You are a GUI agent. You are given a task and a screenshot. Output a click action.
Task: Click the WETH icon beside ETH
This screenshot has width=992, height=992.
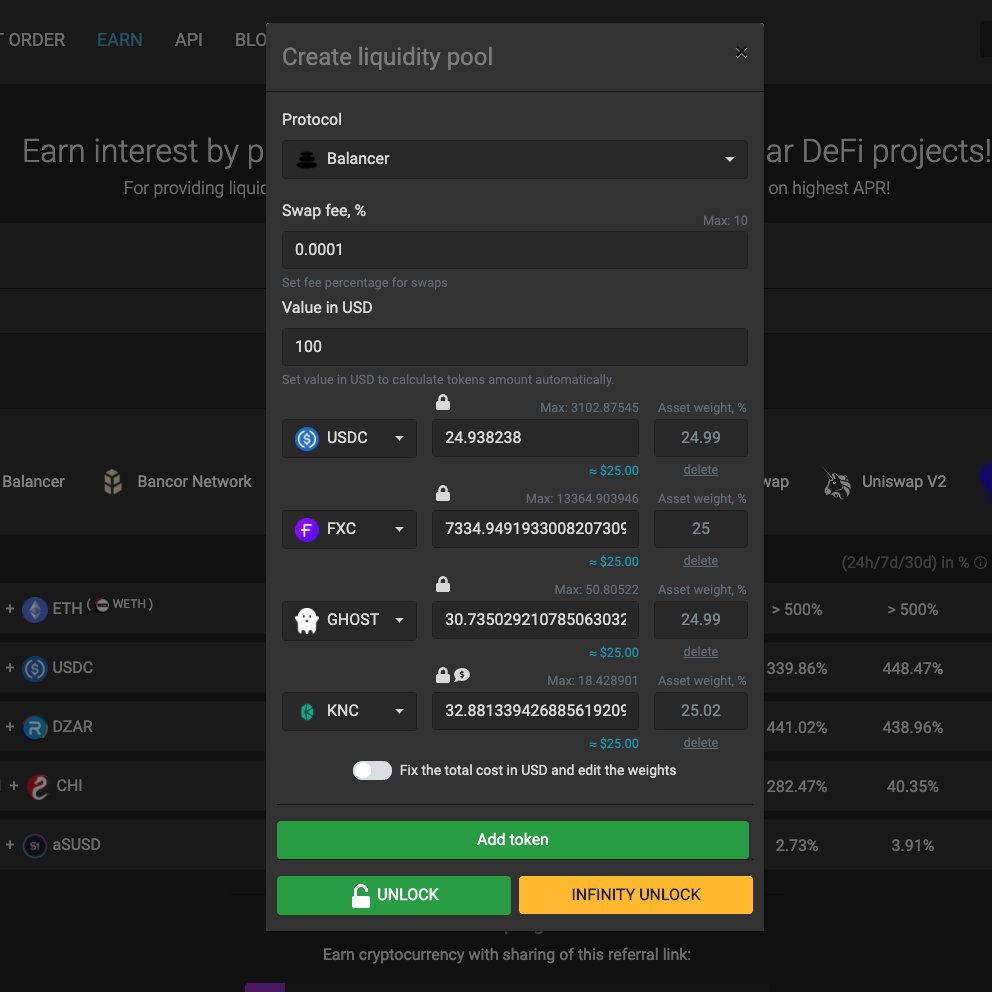pos(102,604)
